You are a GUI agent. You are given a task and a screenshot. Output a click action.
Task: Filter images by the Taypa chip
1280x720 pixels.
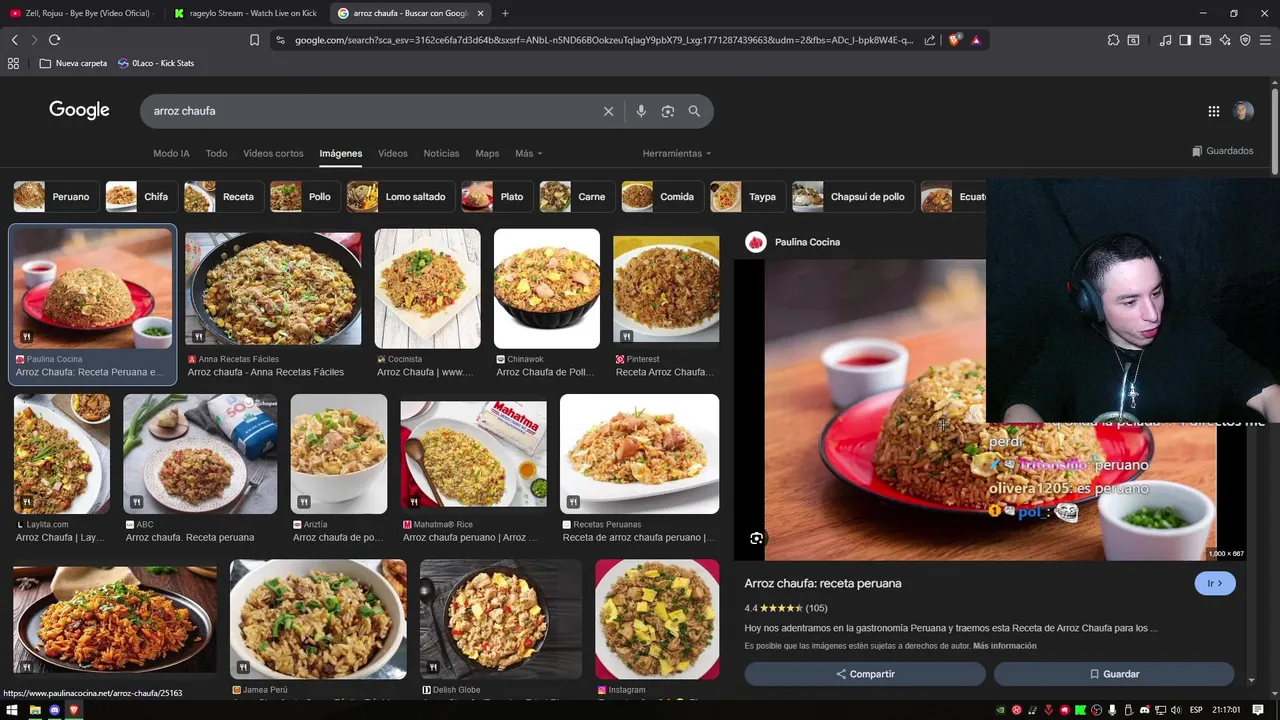point(746,197)
